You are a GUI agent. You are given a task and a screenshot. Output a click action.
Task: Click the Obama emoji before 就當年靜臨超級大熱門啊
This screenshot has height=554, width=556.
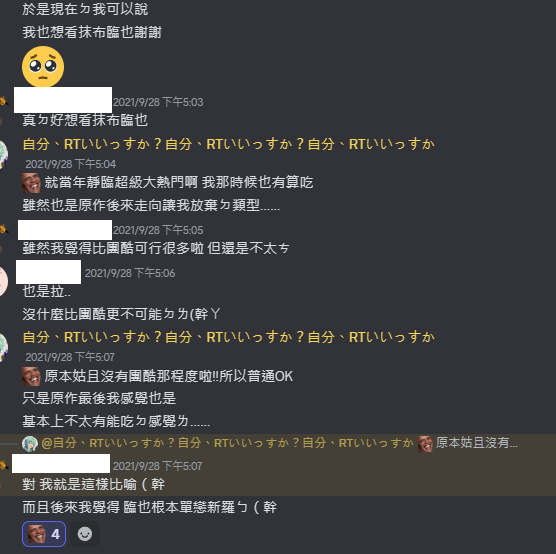tap(31, 183)
